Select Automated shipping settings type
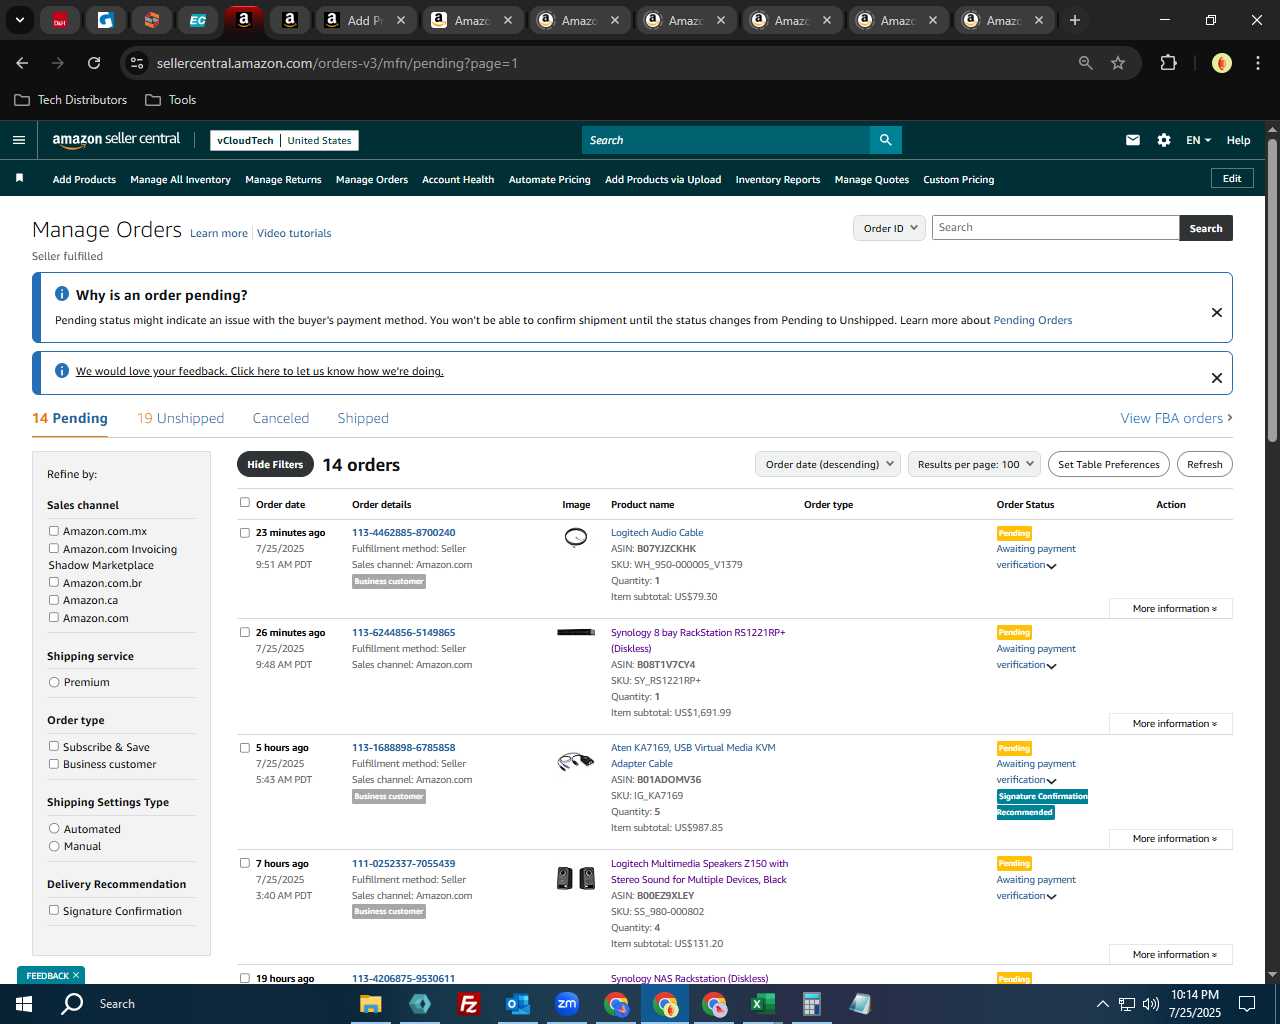This screenshot has width=1280, height=1024. click(54, 828)
